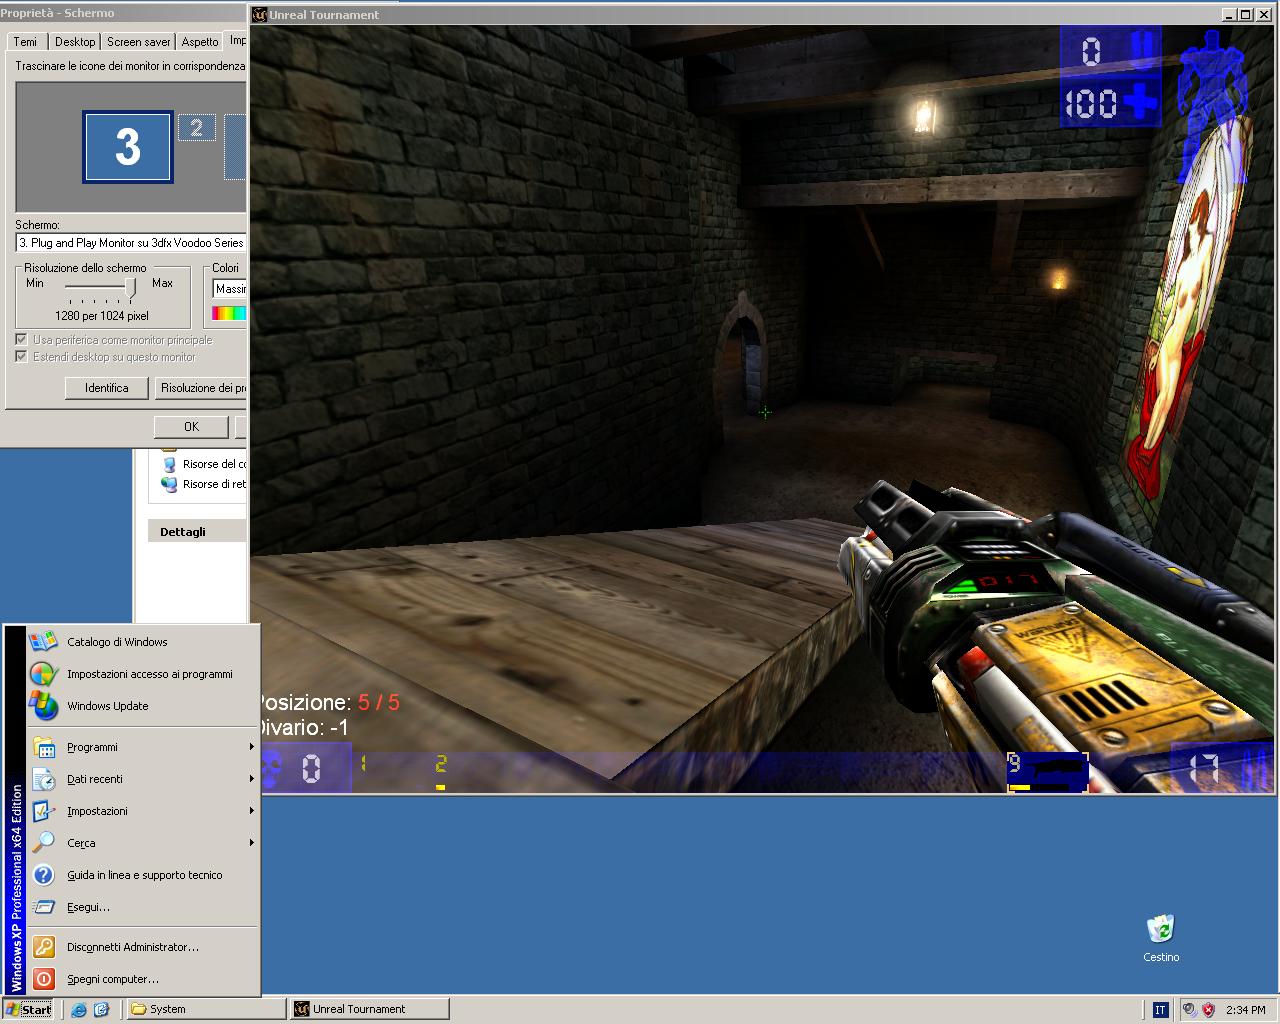1280x1024 pixels.
Task: Open the Colori quality dropdown
Action: pyautogui.click(x=229, y=289)
